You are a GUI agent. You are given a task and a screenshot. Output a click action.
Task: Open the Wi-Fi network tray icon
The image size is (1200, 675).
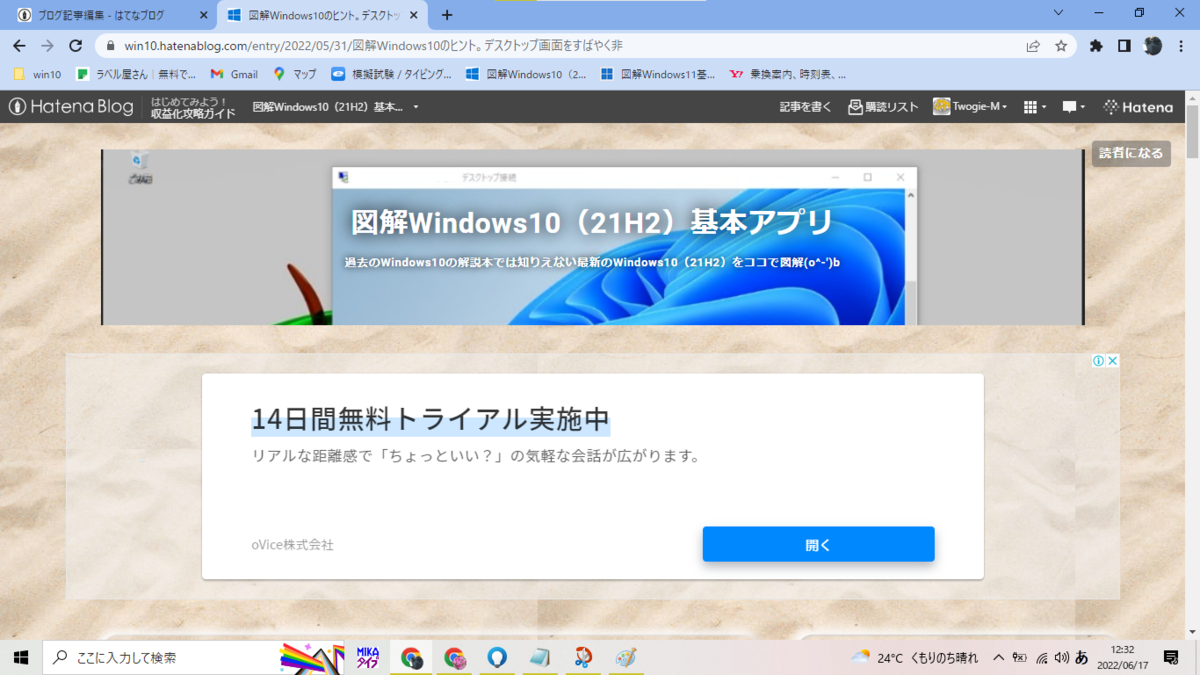tap(1041, 657)
